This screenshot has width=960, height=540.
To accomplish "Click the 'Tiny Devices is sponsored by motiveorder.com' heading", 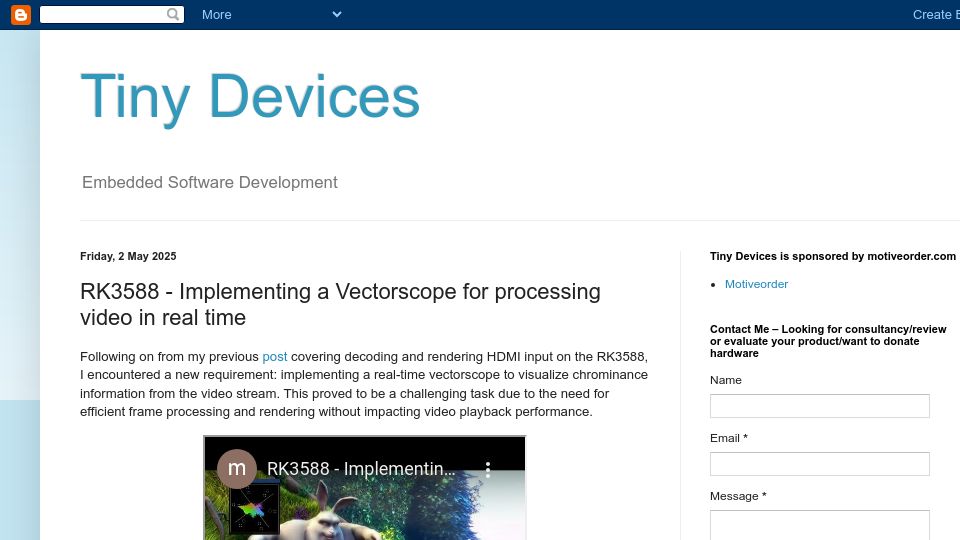I will pyautogui.click(x=833, y=257).
